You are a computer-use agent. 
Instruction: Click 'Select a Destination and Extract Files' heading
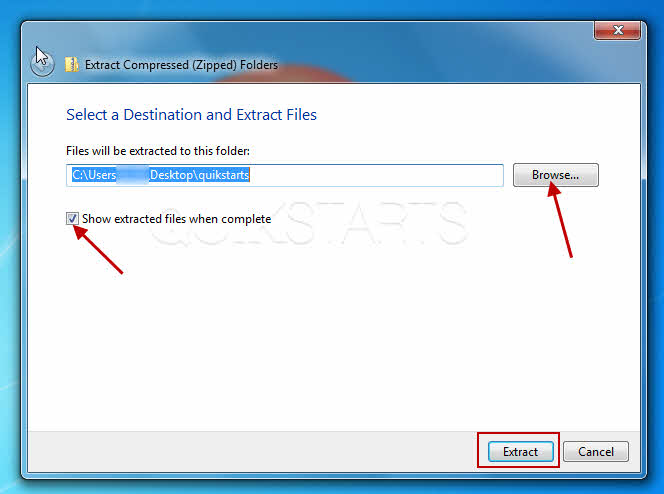[x=191, y=115]
